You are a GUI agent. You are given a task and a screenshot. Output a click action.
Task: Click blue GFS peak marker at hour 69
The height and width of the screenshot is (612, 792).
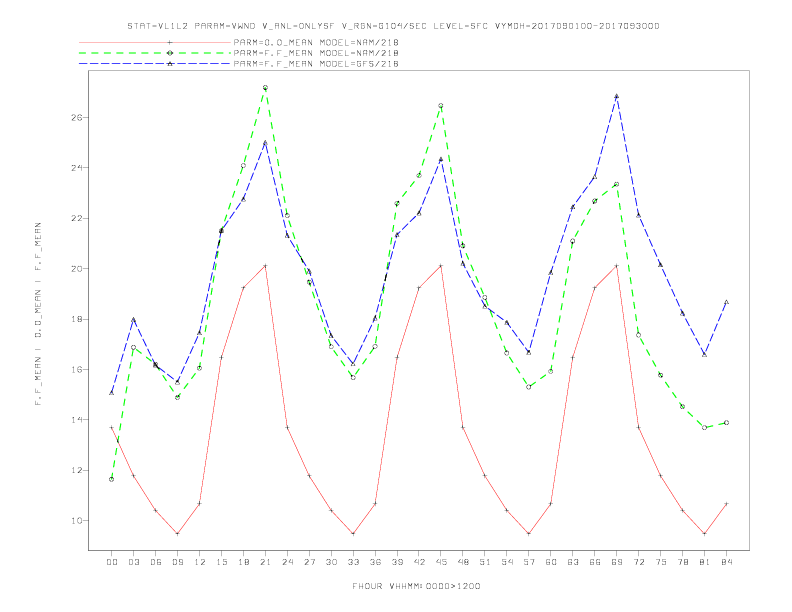click(x=617, y=96)
